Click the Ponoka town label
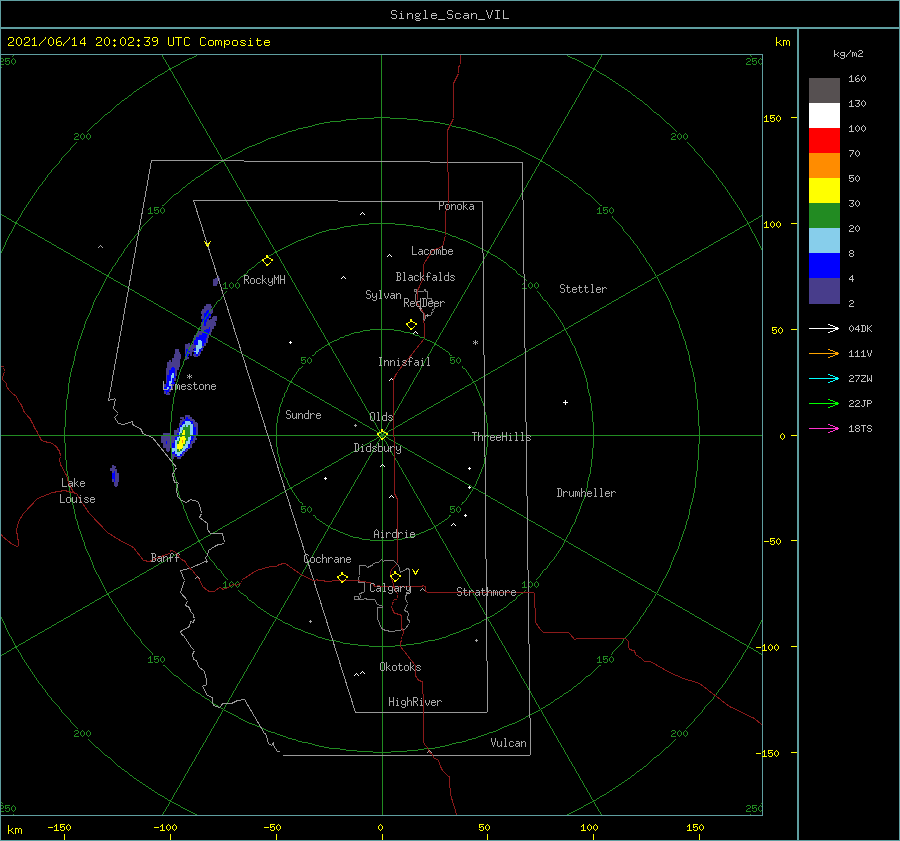Image resolution: width=900 pixels, height=841 pixels. pyautogui.click(x=456, y=206)
